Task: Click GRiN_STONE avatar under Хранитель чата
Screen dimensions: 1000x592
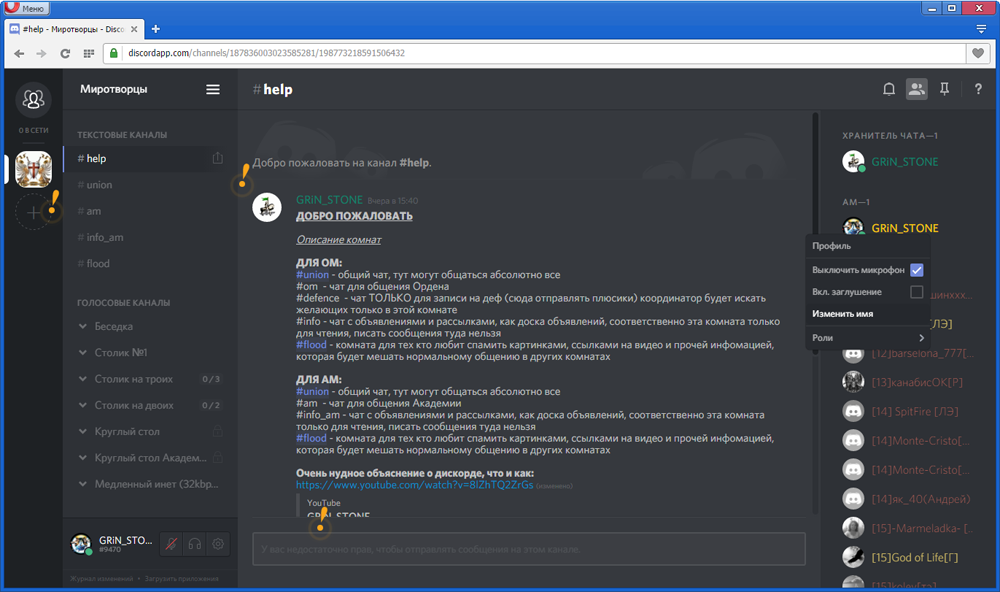Action: 853,161
